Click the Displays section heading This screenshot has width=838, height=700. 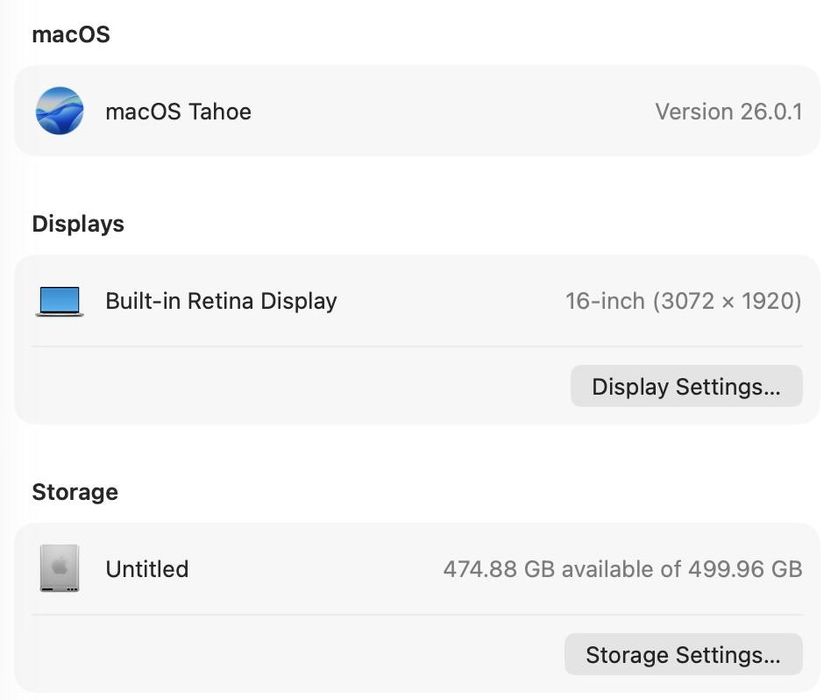78,224
